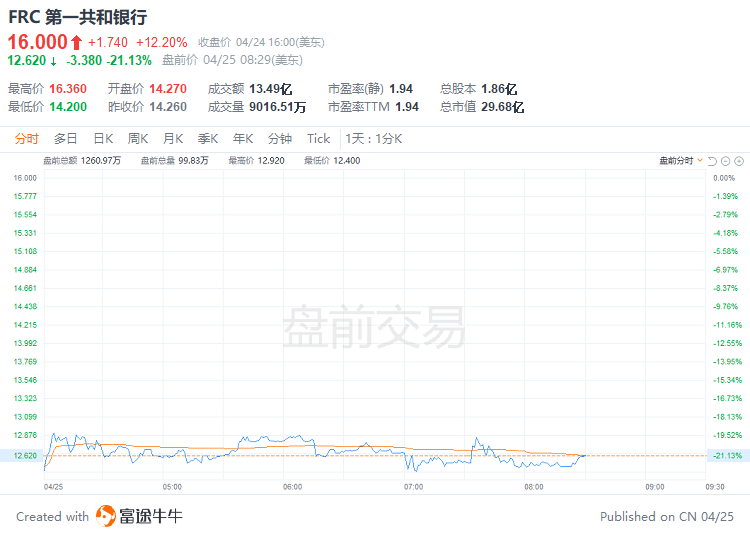This screenshot has width=750, height=537.
Task: Zoom in the chart with plus icon
Action: tap(739, 161)
